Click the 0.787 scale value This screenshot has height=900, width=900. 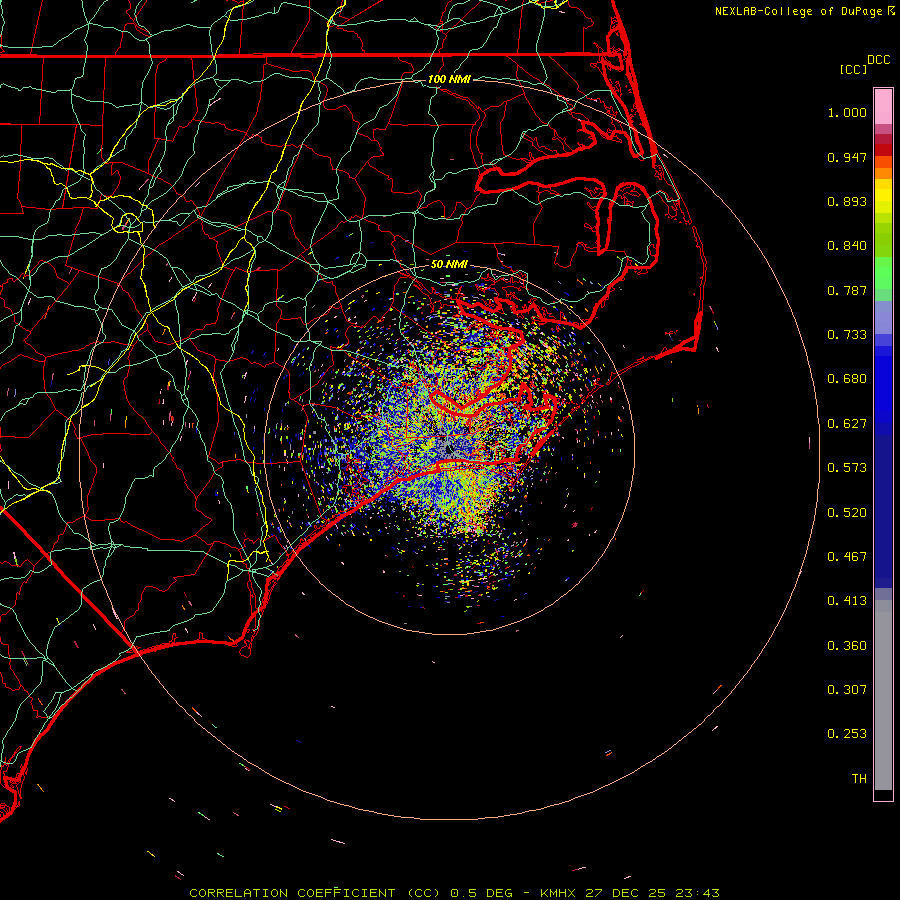(x=847, y=290)
